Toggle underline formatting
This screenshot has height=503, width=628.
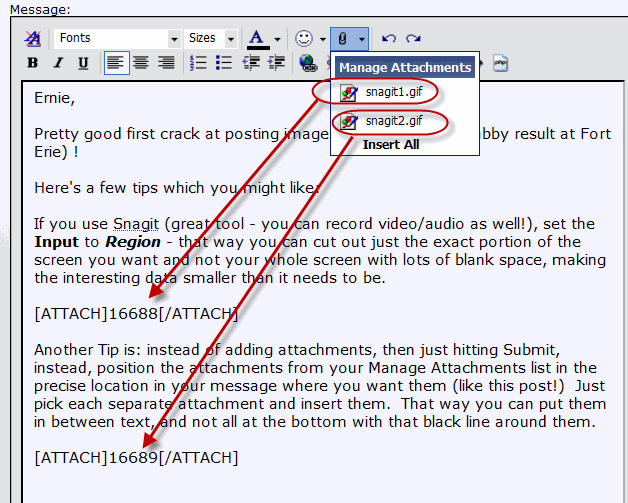83,63
